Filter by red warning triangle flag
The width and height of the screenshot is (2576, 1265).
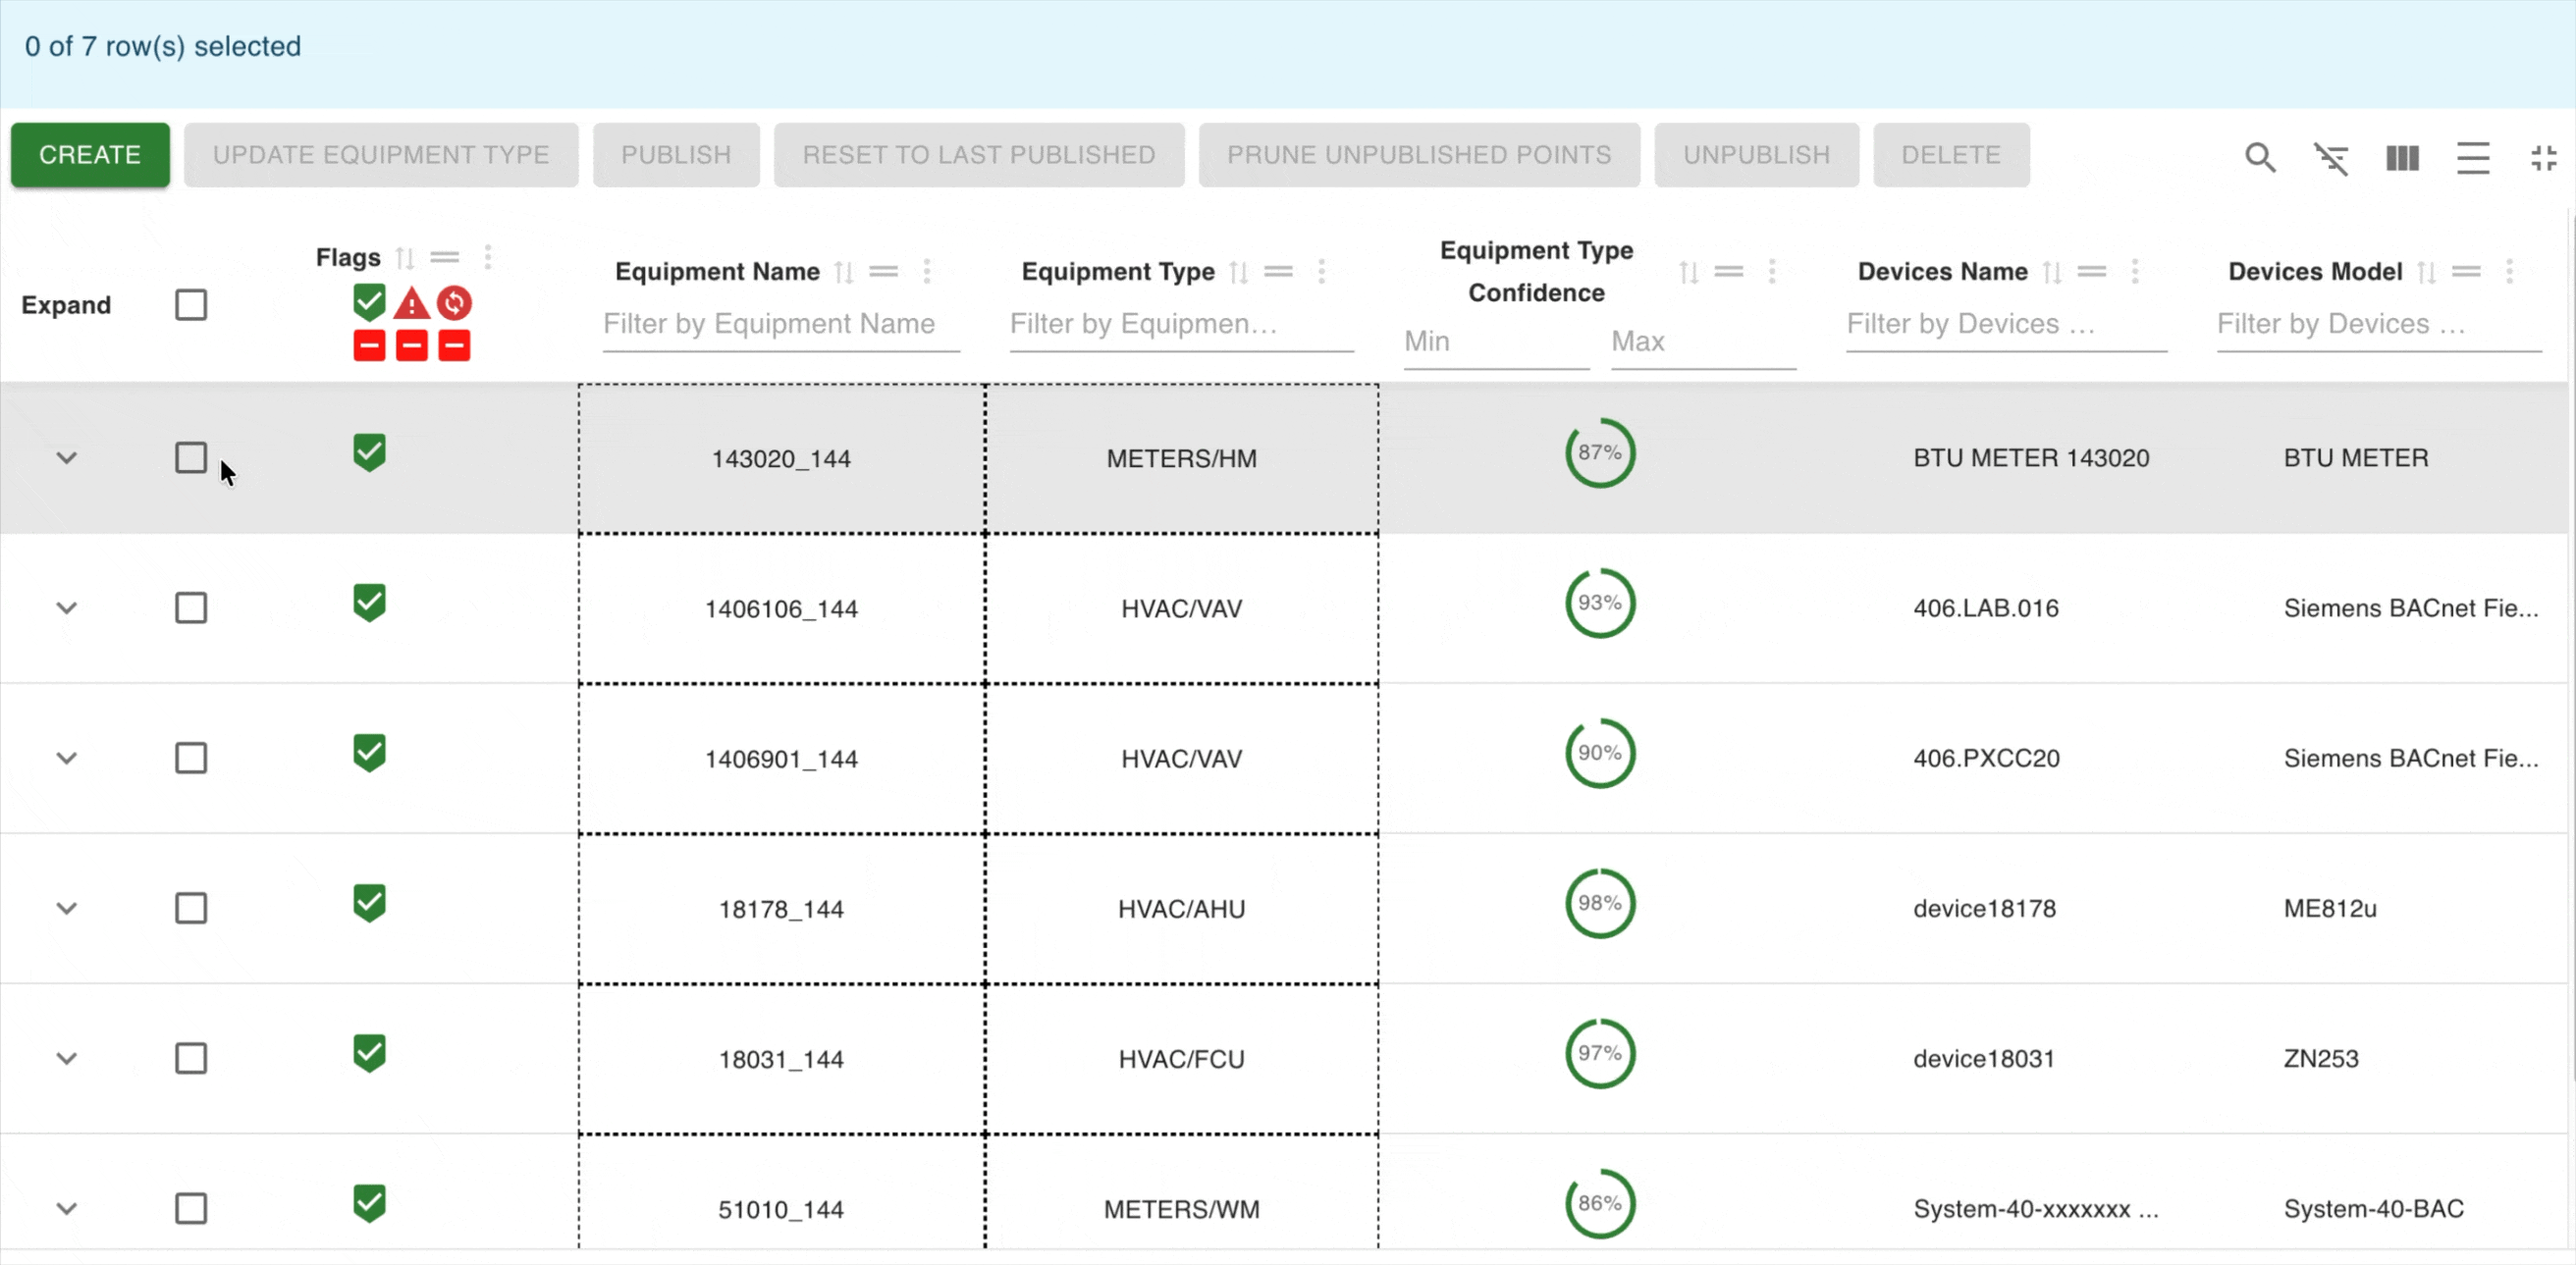pos(411,302)
